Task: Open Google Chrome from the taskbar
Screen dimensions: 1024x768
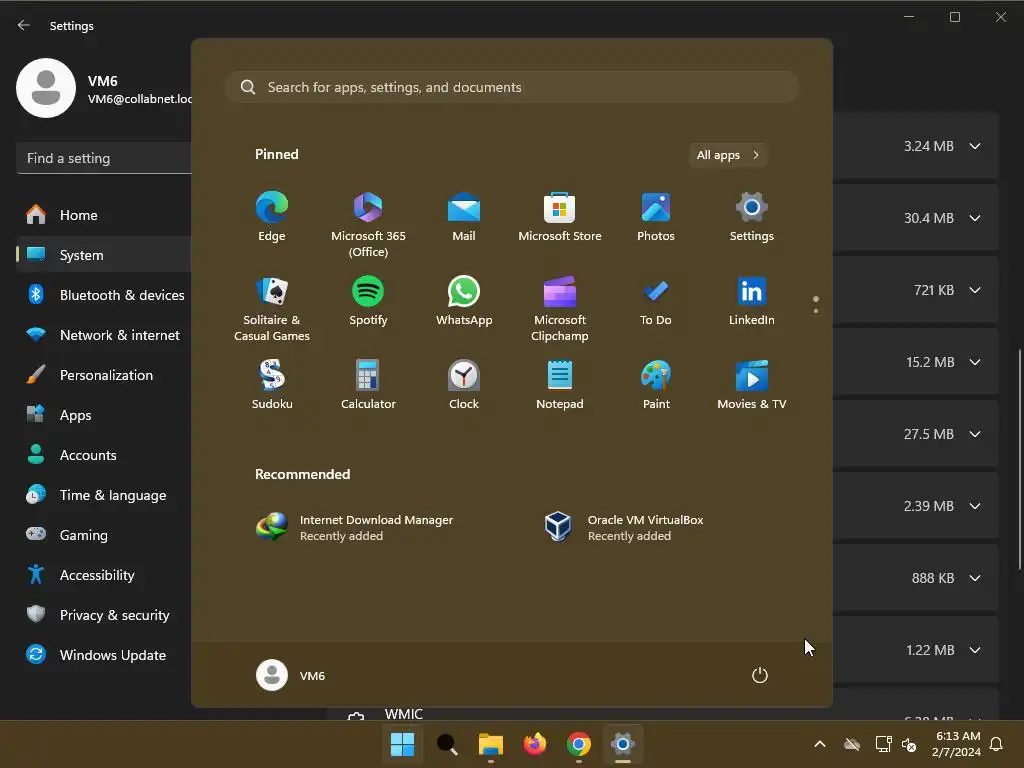Action: click(x=579, y=744)
